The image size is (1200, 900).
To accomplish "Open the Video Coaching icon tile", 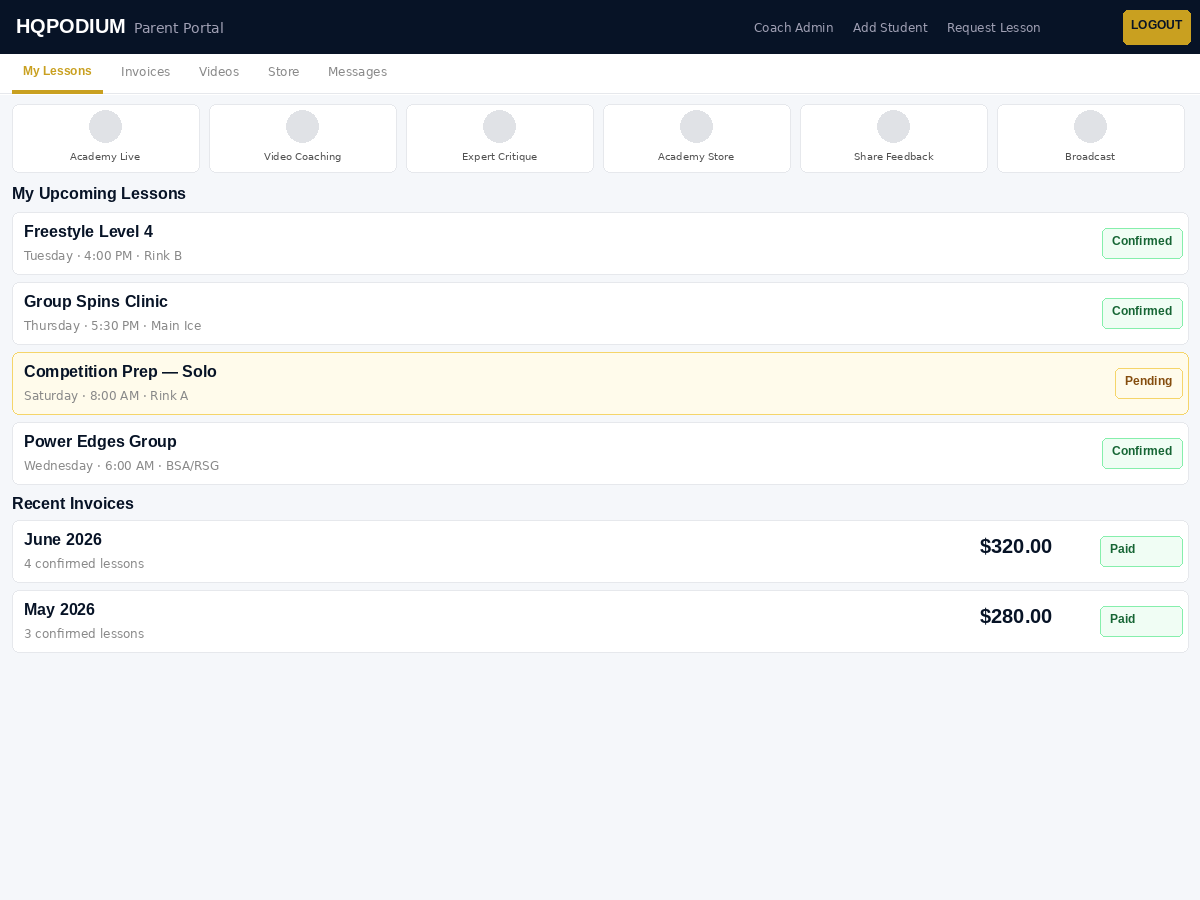I will (303, 138).
